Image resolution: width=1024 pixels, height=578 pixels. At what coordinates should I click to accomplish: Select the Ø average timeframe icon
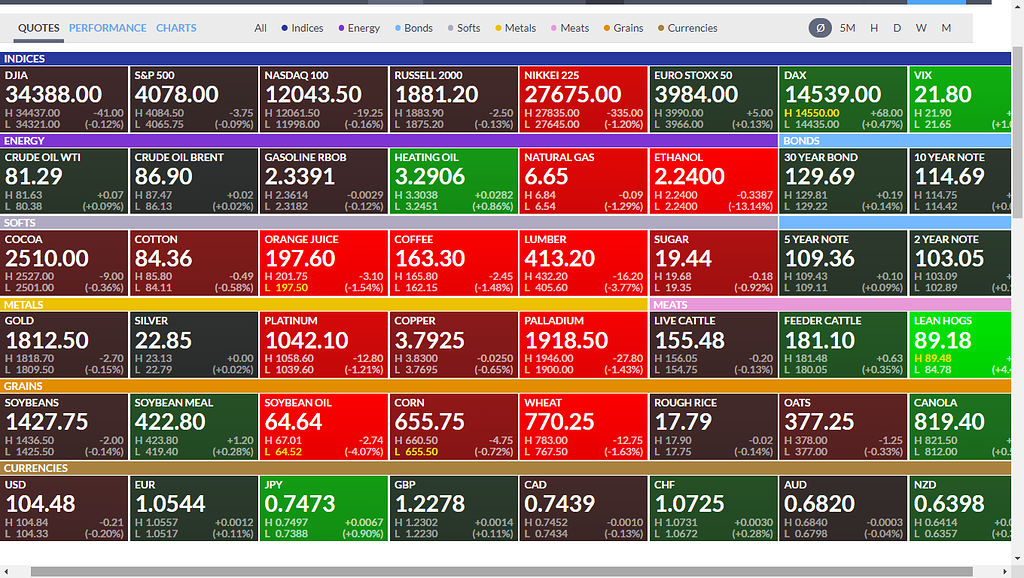pyautogui.click(x=819, y=28)
